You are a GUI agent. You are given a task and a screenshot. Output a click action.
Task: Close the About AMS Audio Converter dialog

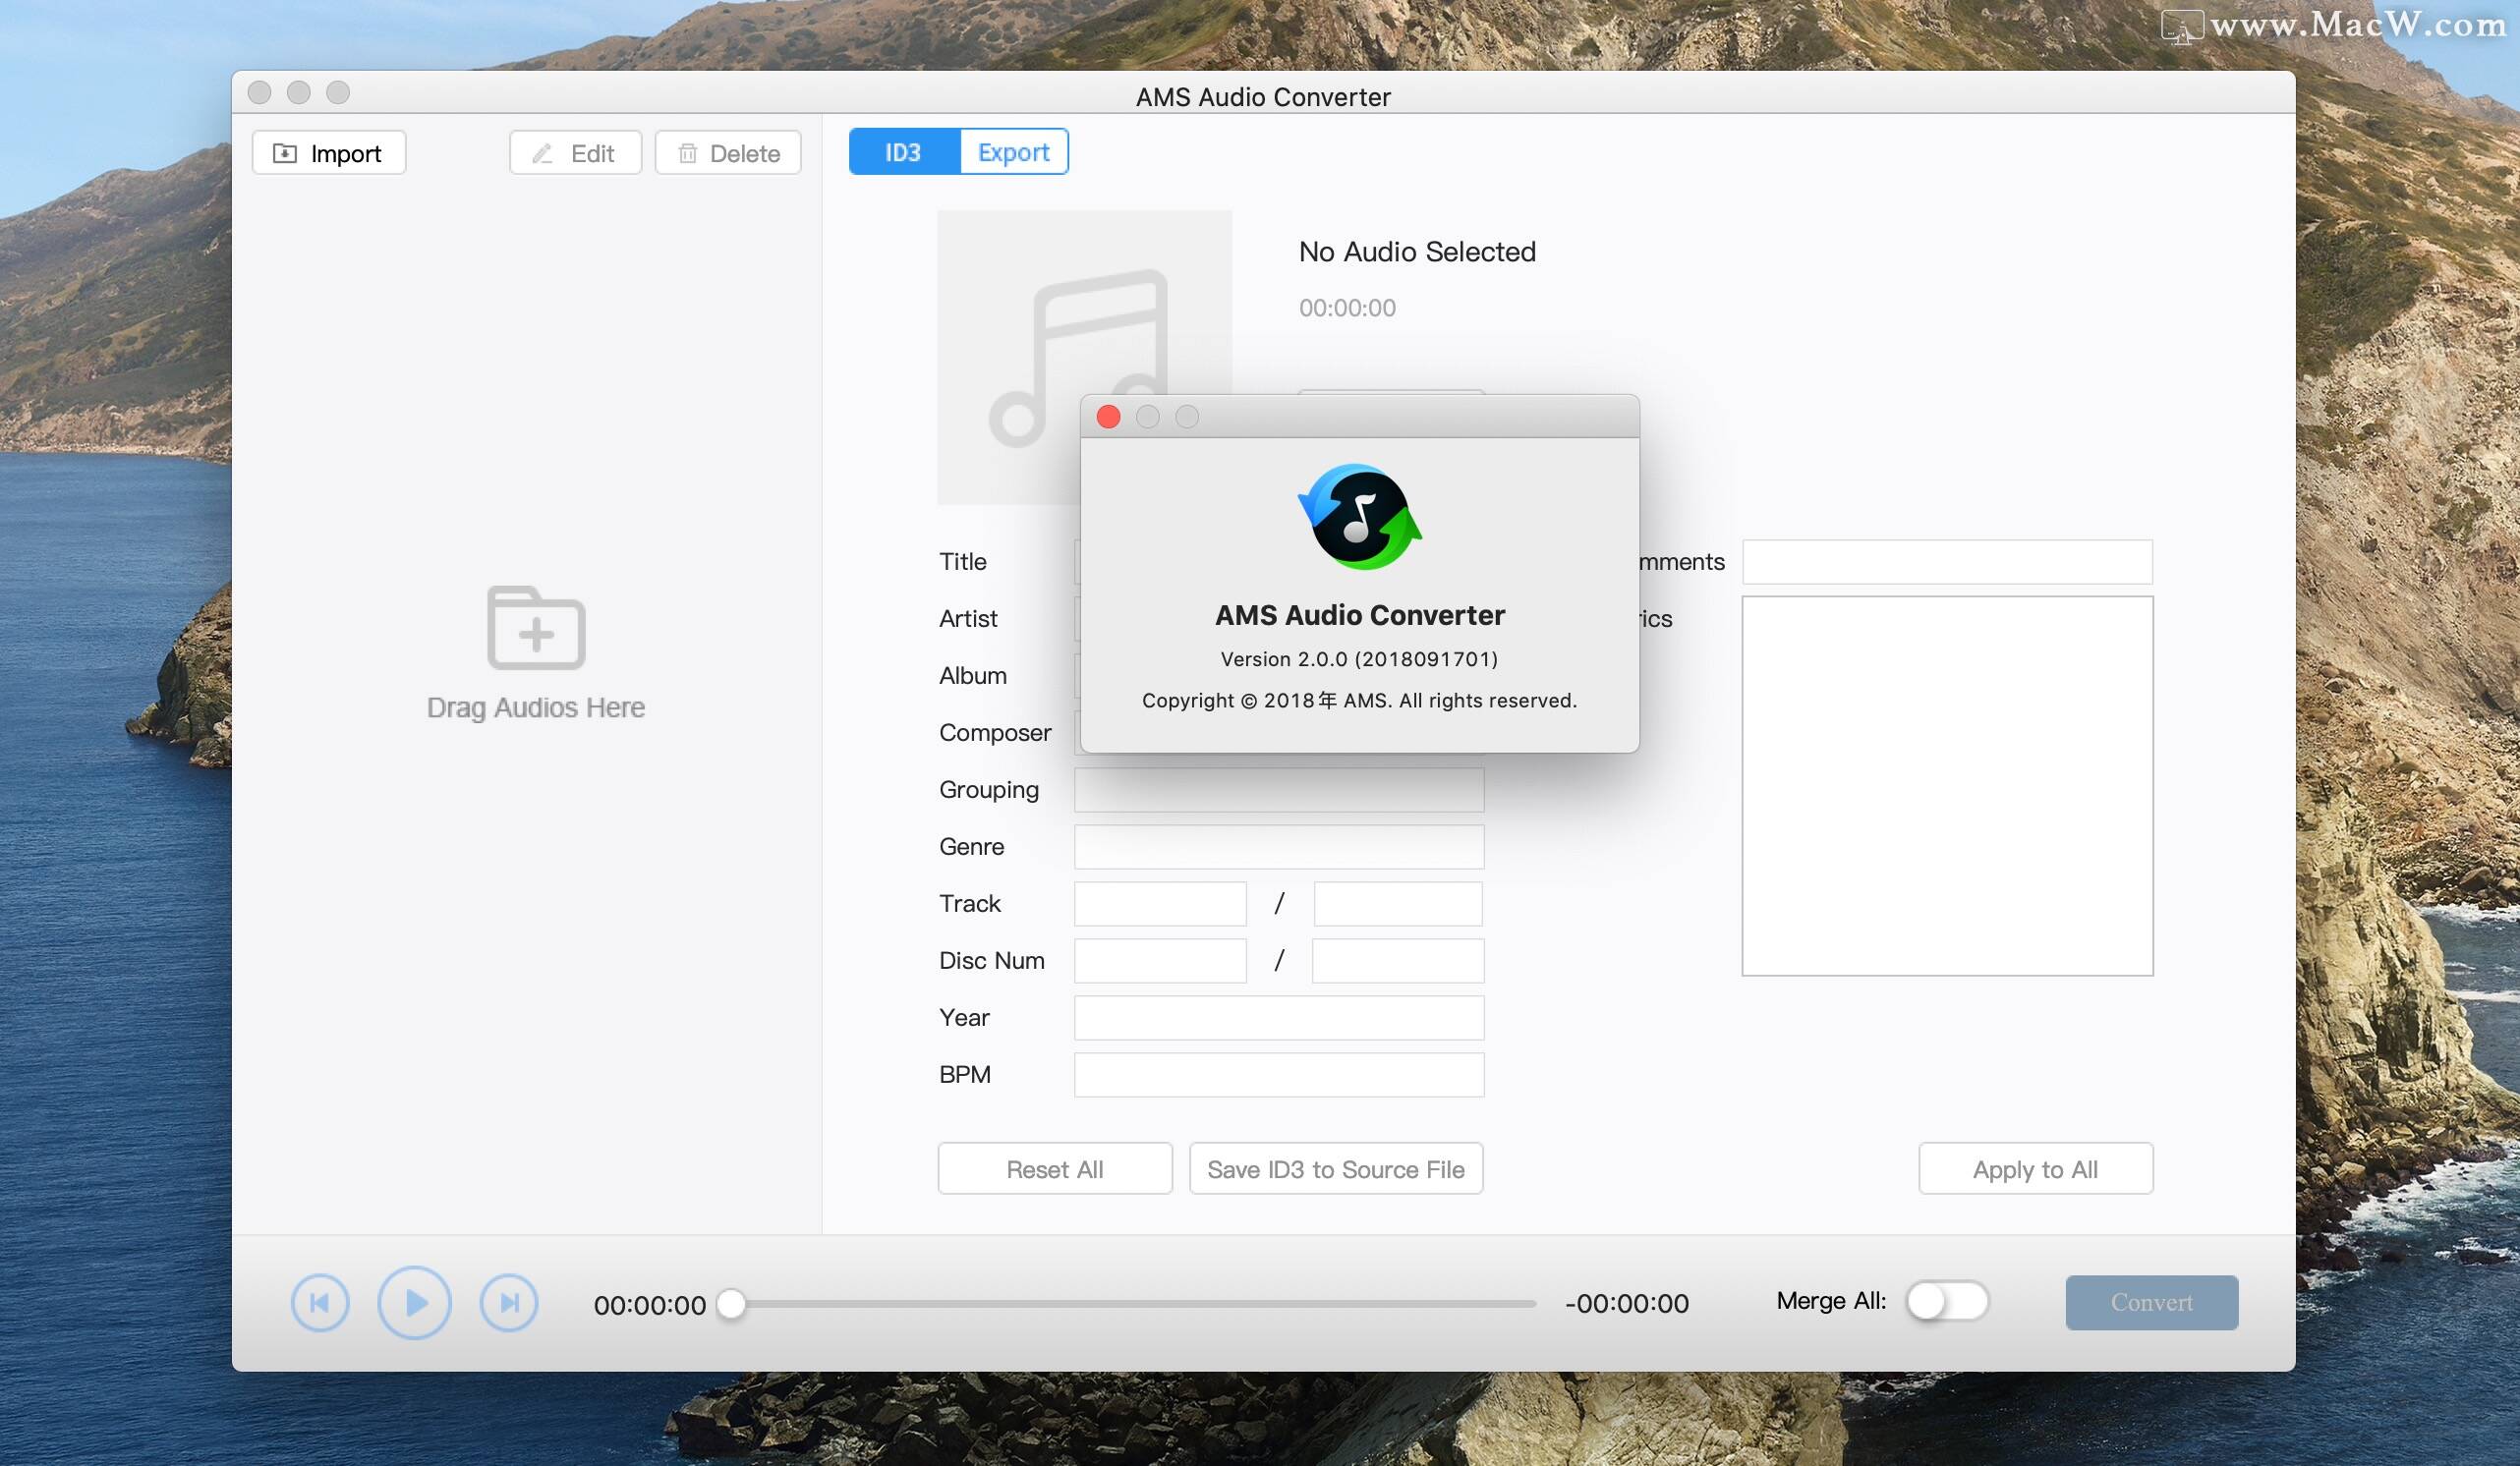tap(1108, 416)
